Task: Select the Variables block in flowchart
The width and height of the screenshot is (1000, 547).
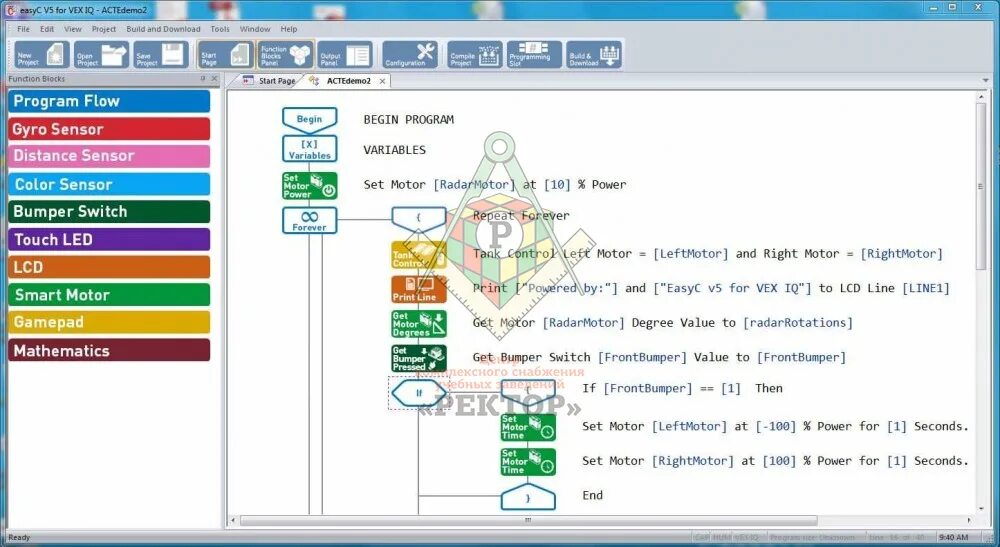Action: click(x=309, y=149)
